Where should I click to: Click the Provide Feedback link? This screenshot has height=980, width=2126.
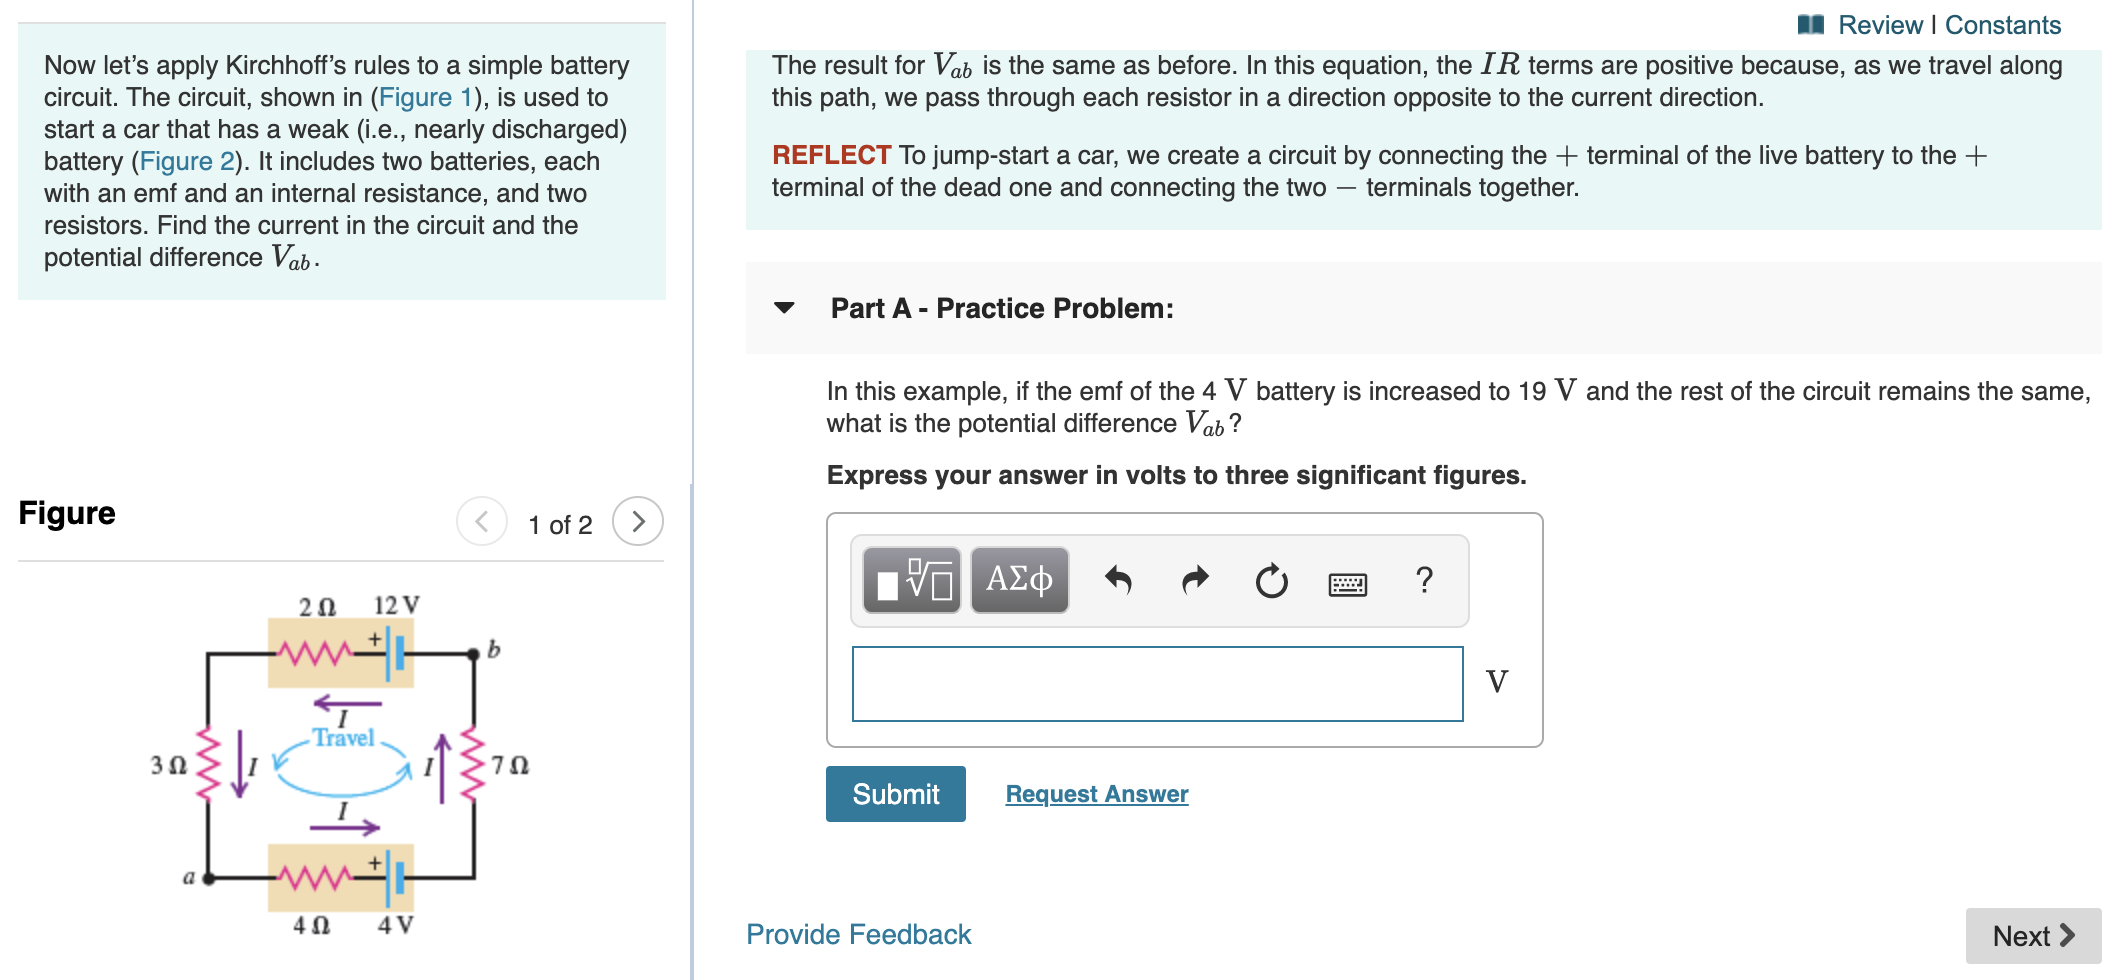tap(858, 934)
